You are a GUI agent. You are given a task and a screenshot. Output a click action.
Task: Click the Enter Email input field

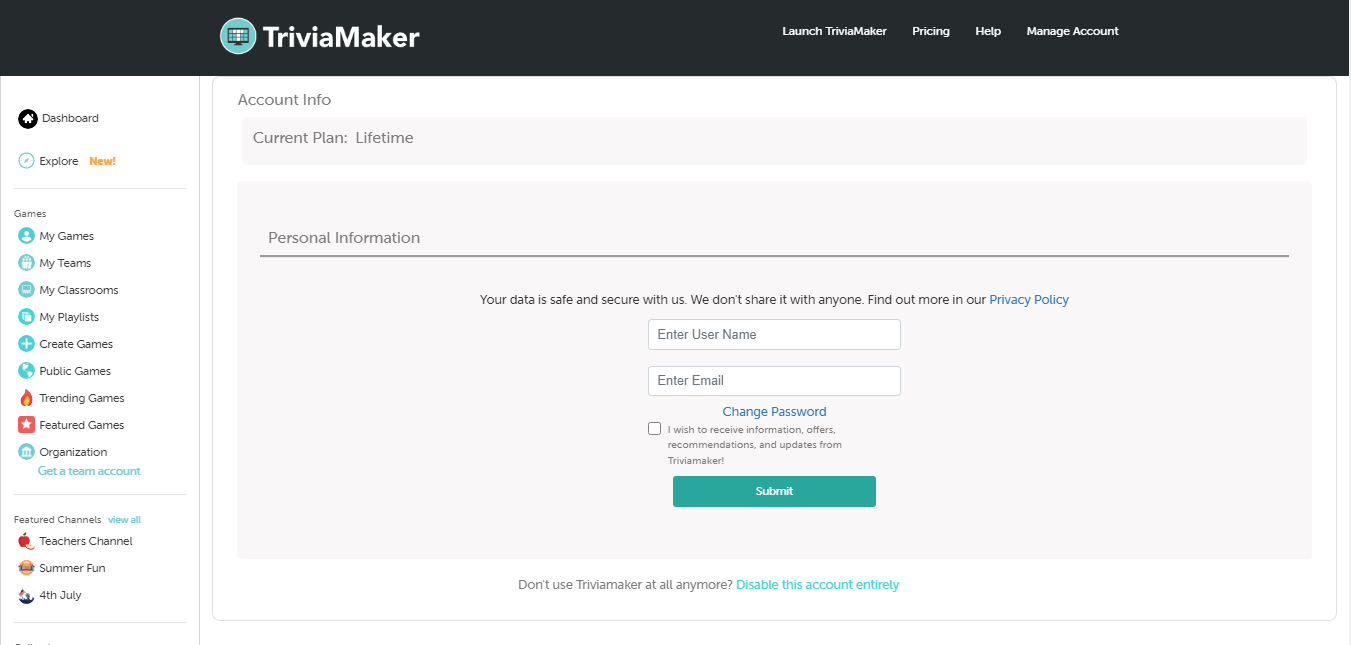774,381
